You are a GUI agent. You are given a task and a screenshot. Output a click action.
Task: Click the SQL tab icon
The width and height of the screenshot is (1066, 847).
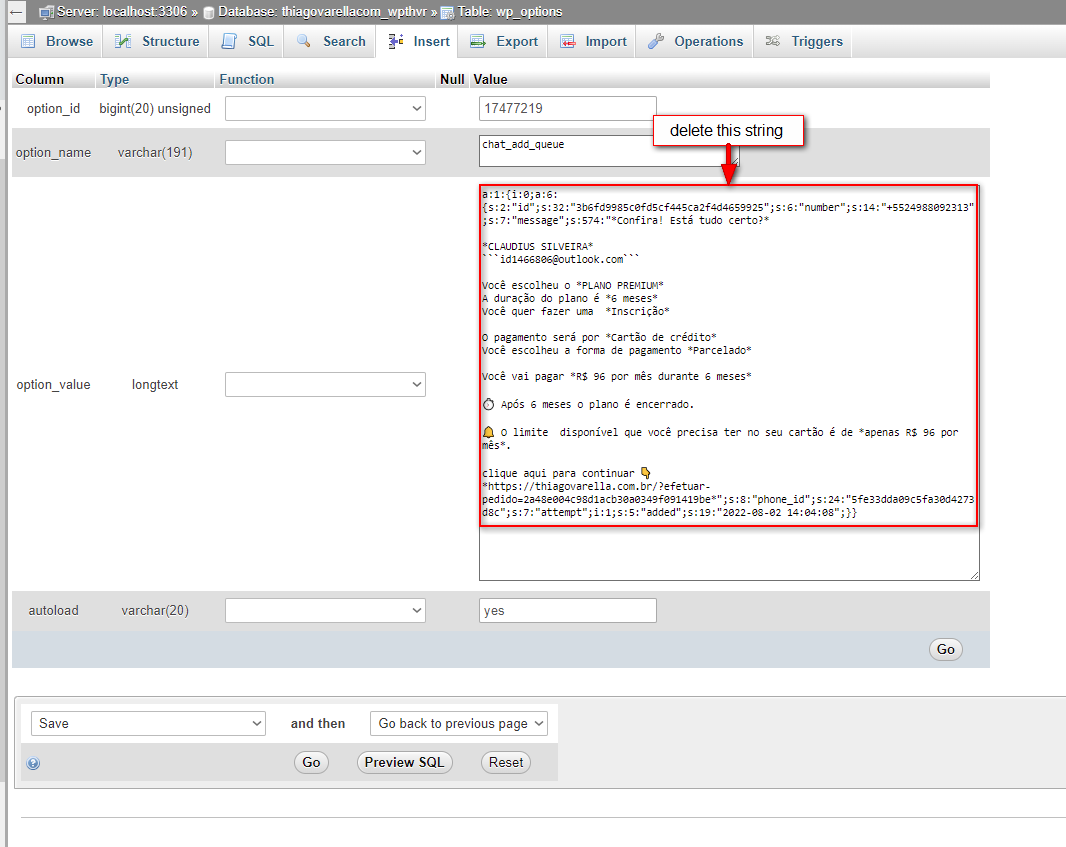pyautogui.click(x=230, y=41)
